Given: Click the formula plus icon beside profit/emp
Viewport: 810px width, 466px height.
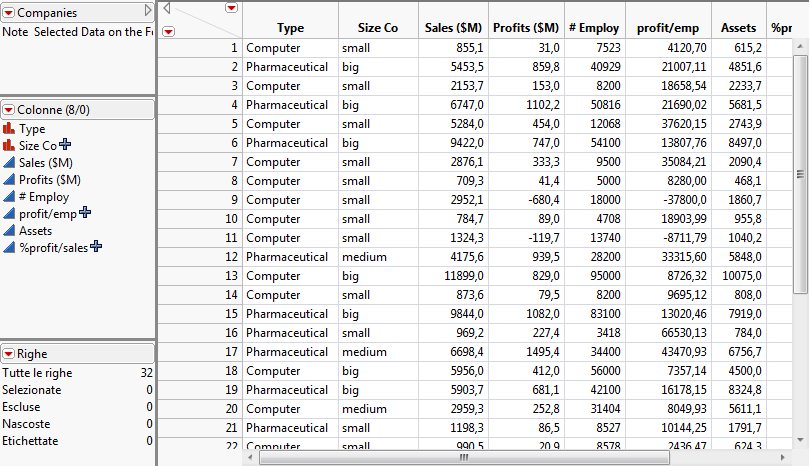Looking at the screenshot, I should (86, 213).
